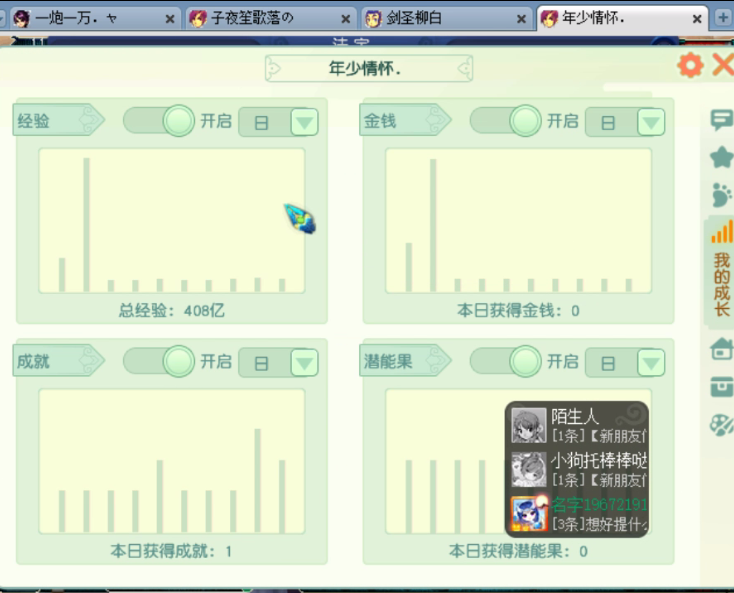The height and width of the screenshot is (593, 734).
Task: Toggle the 潜能果 slider switch
Action: click(506, 361)
